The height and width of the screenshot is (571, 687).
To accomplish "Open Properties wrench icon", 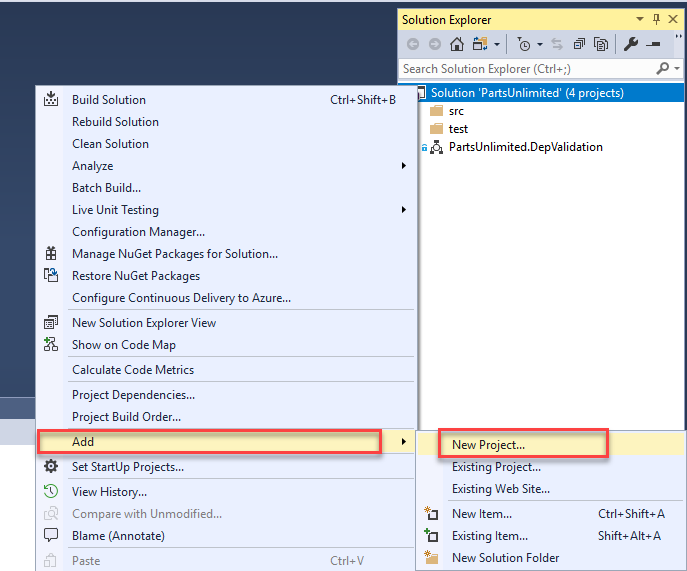I will point(631,44).
